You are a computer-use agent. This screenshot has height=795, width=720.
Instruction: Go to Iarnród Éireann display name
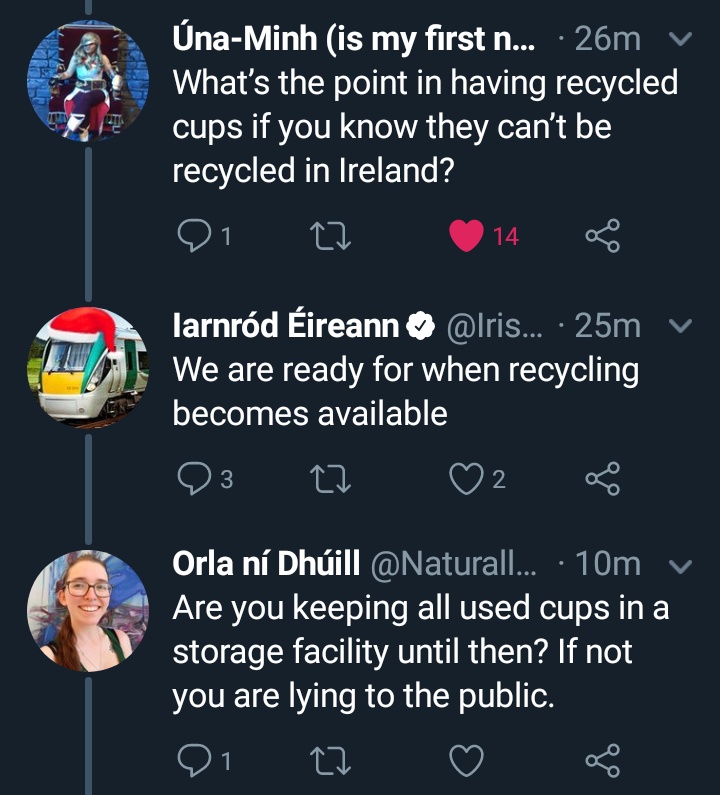tap(288, 326)
